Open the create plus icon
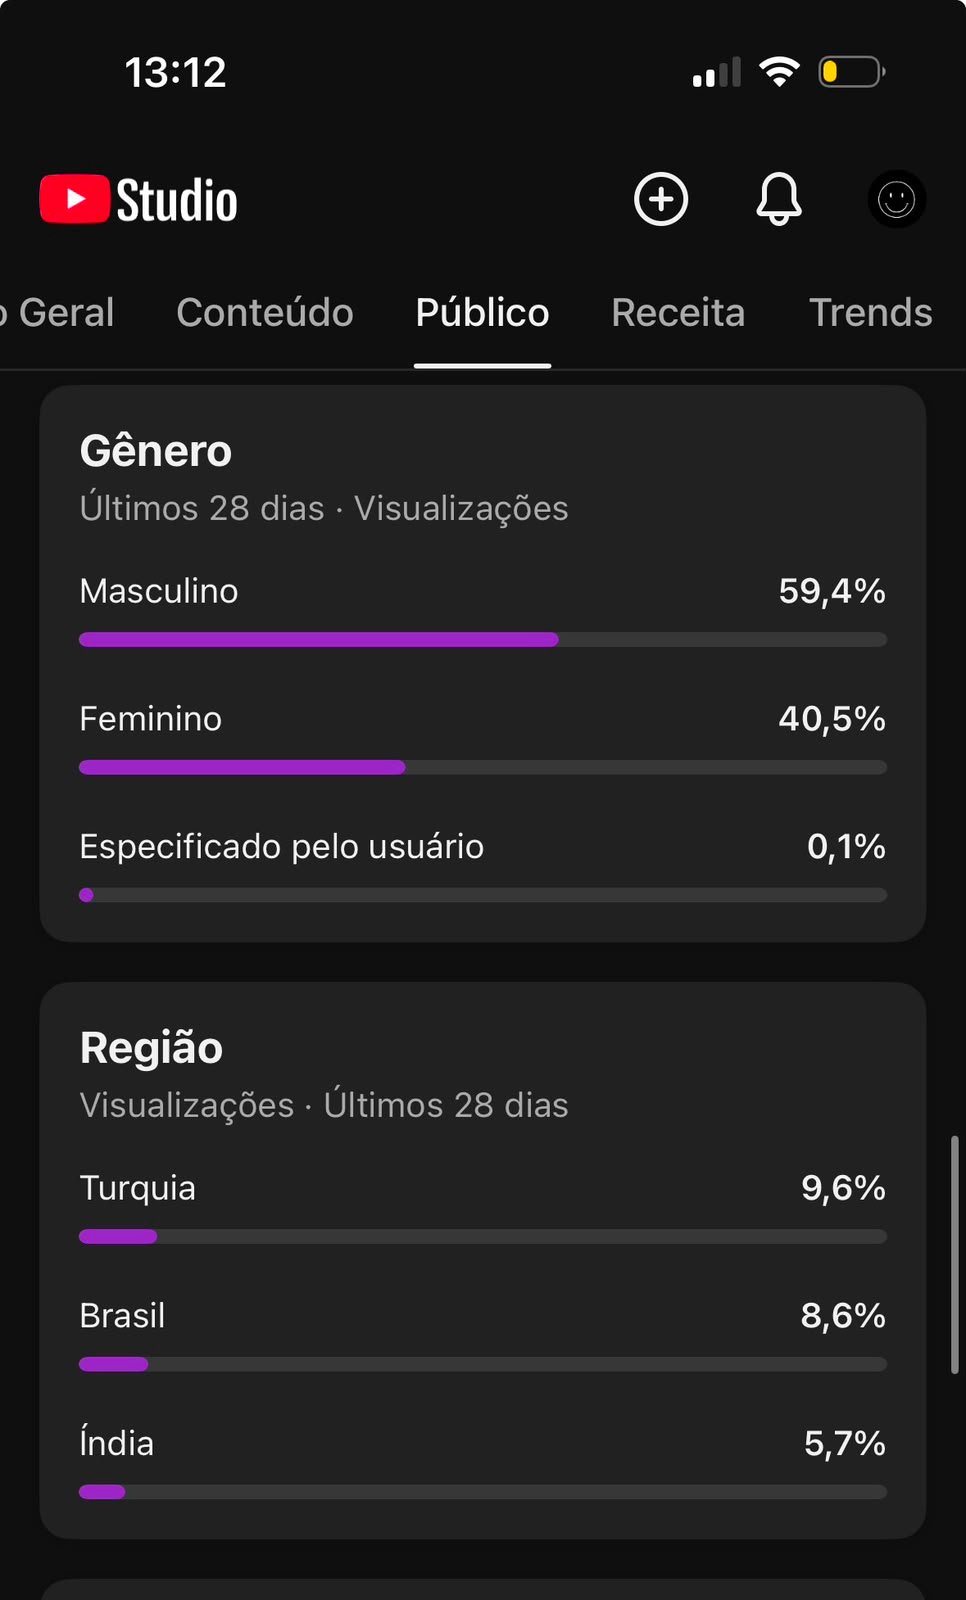The image size is (966, 1600). pos(661,199)
